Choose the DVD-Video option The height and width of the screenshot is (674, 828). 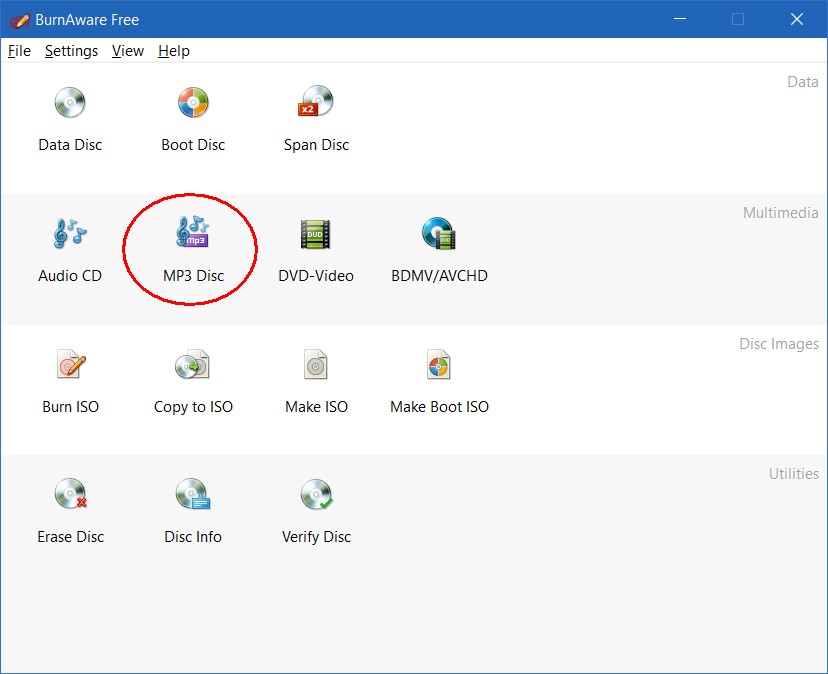pos(316,250)
